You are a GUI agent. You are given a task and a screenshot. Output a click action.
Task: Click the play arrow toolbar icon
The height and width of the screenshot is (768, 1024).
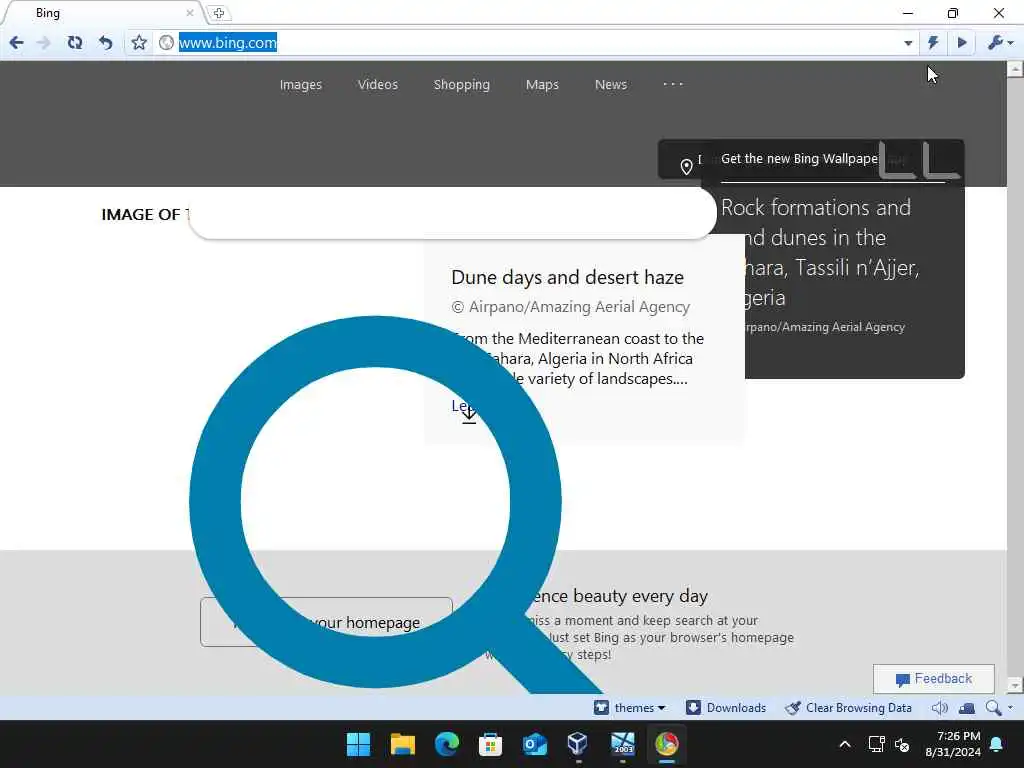click(x=962, y=43)
